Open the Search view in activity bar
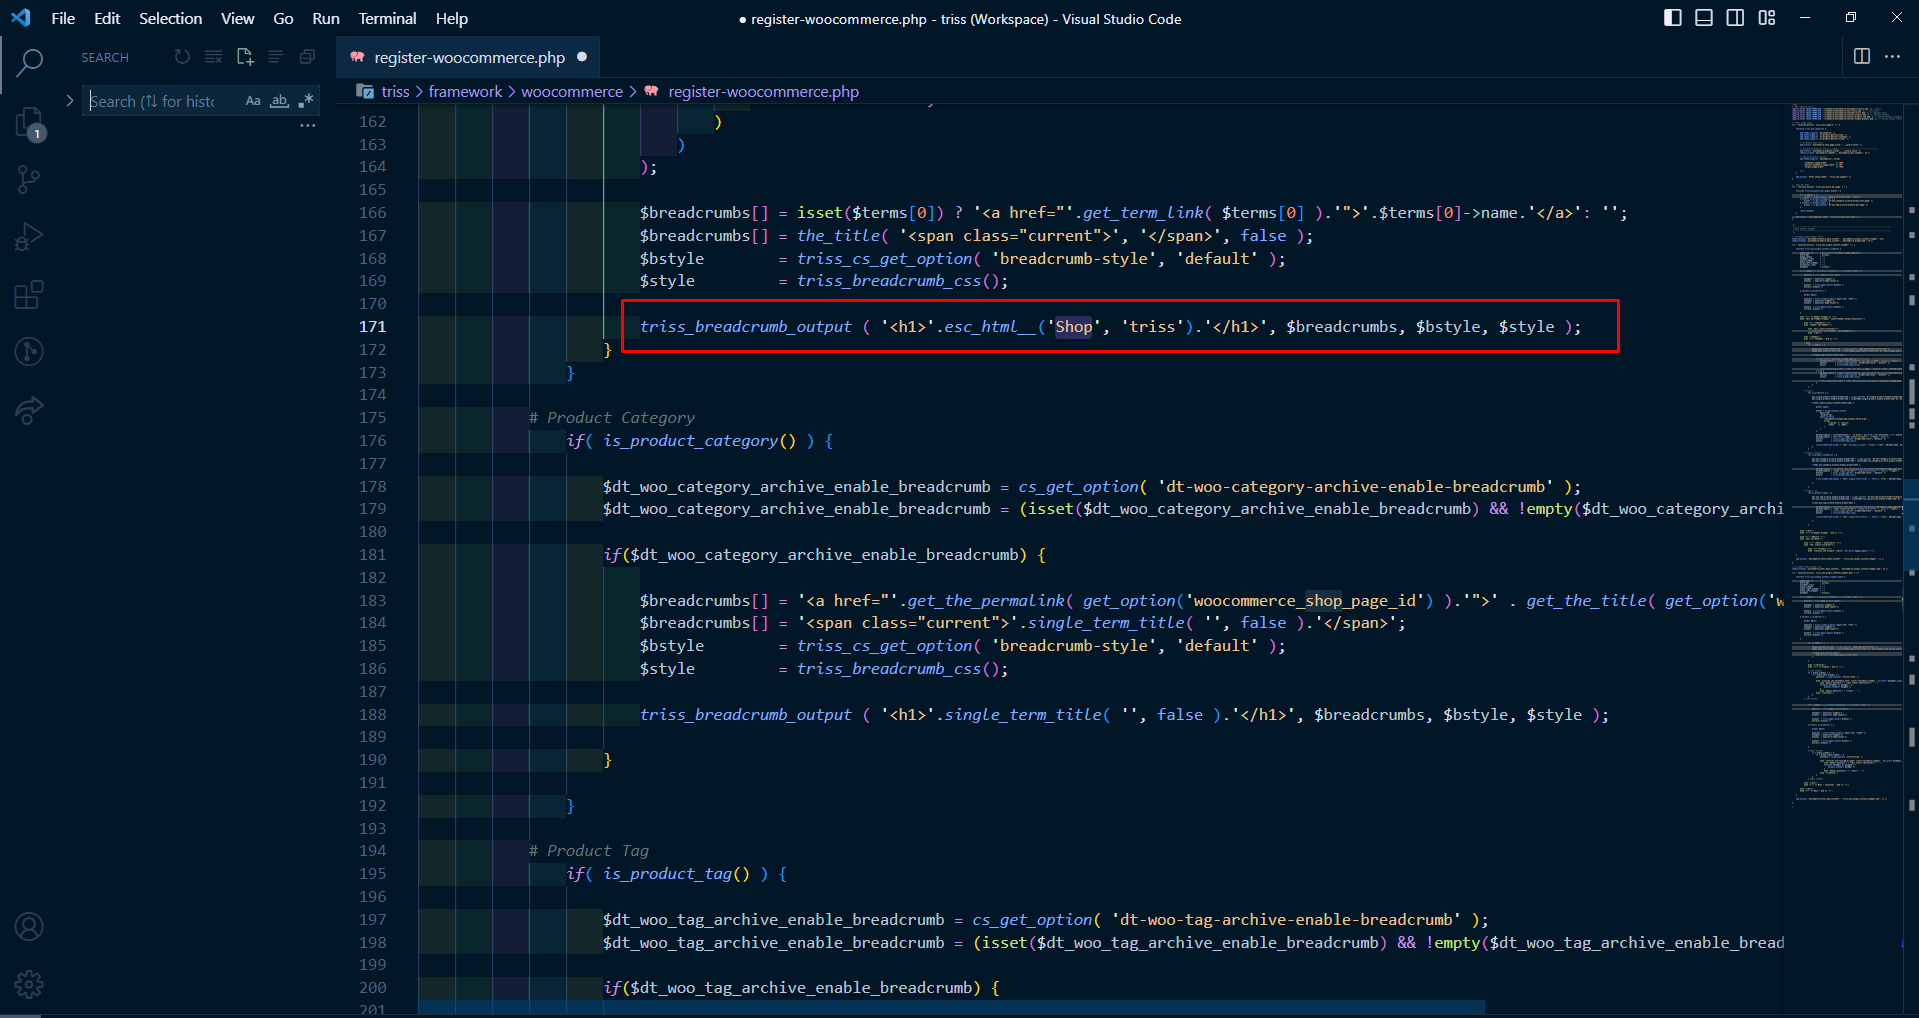Image resolution: width=1919 pixels, height=1018 pixels. coord(30,64)
